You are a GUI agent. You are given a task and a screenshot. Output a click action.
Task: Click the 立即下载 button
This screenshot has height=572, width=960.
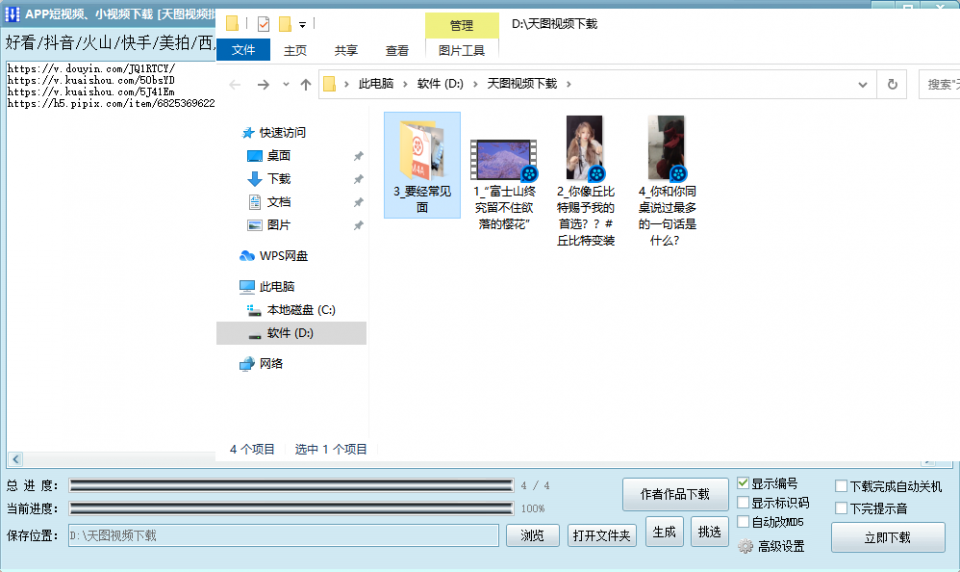point(887,537)
